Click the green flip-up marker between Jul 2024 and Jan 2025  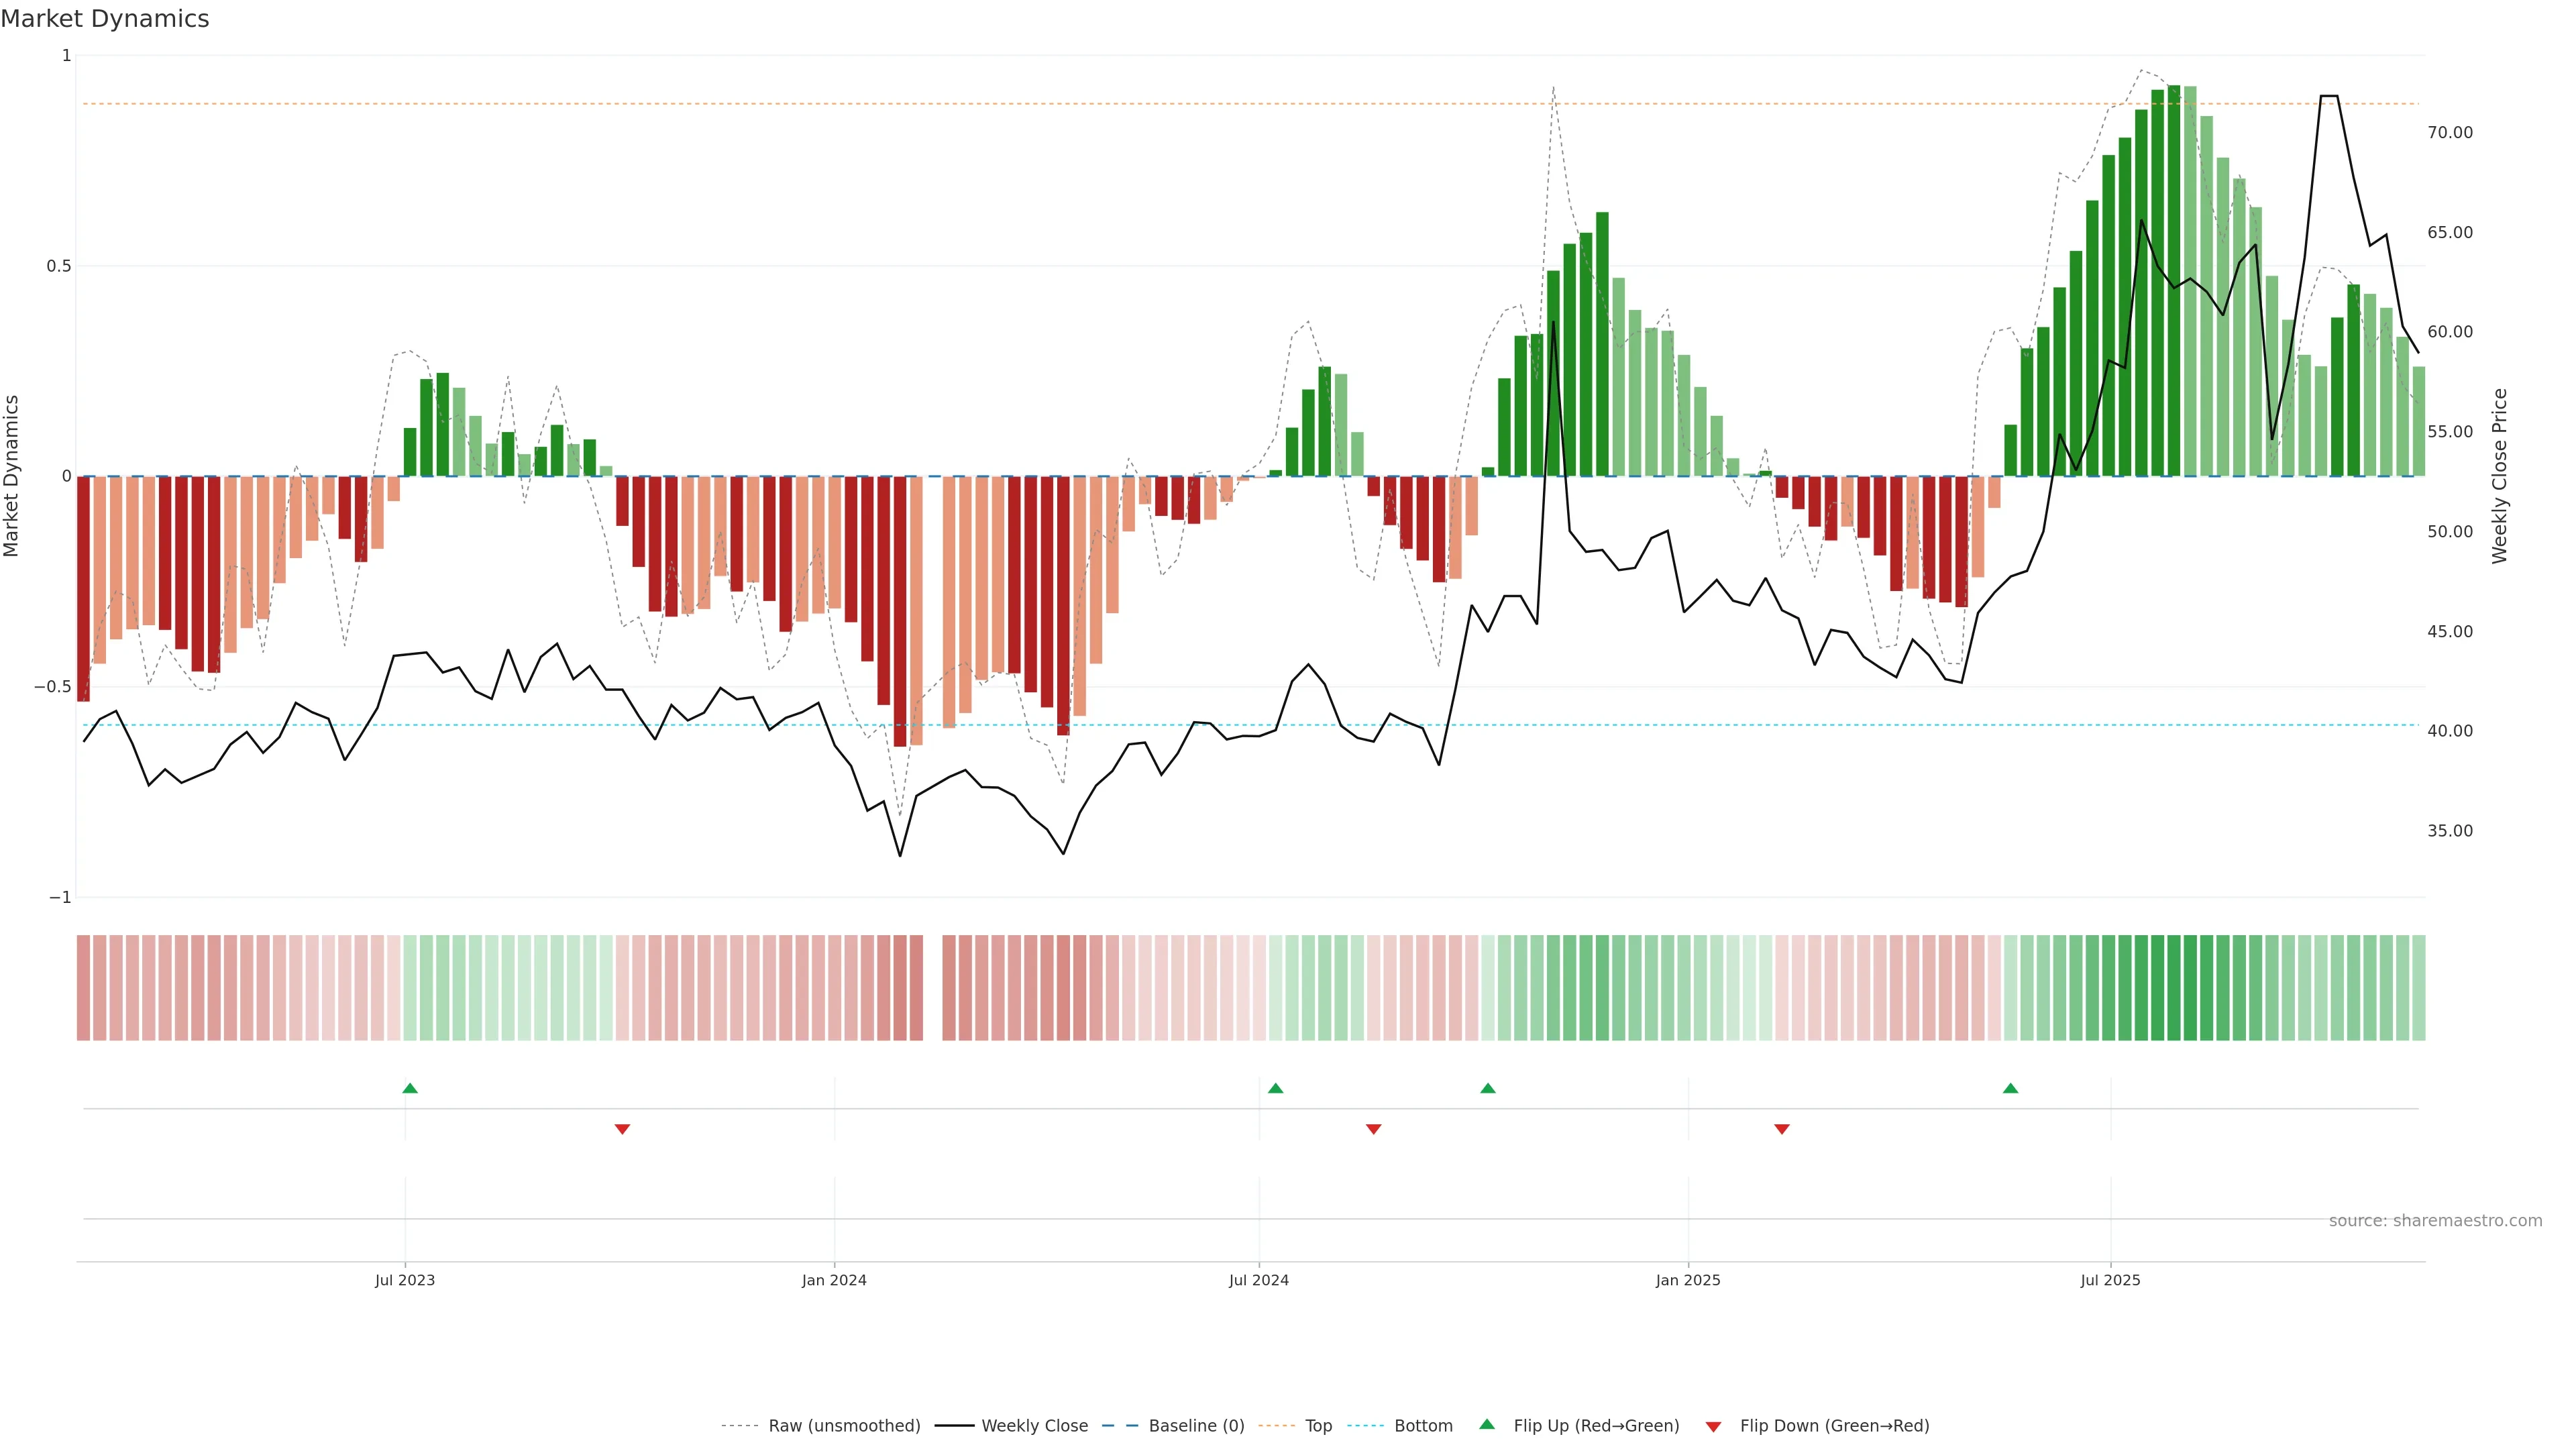1488,1088
